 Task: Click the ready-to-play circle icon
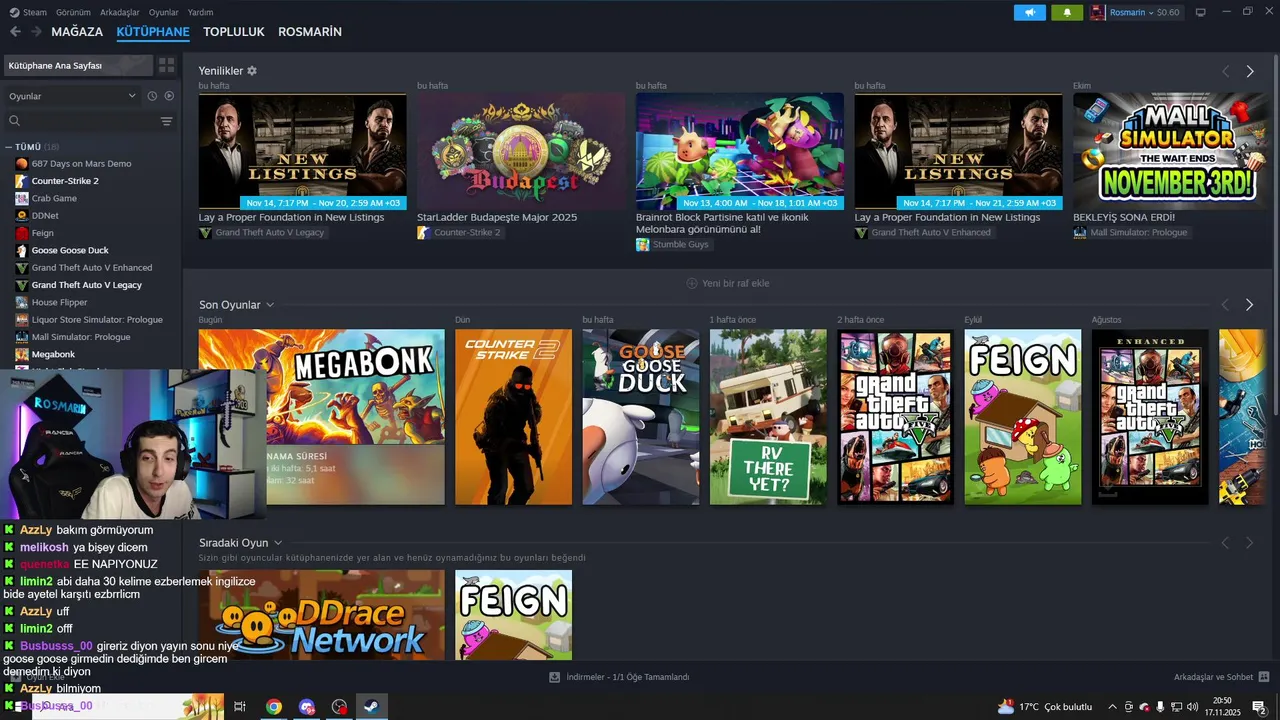[169, 96]
